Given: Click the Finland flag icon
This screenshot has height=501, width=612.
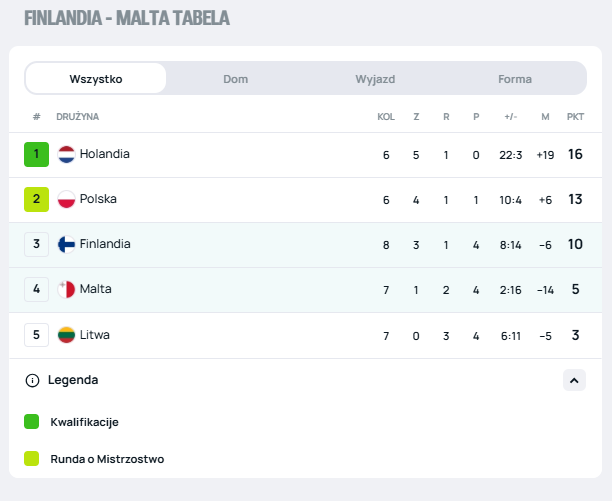Looking at the screenshot, I should (67, 245).
